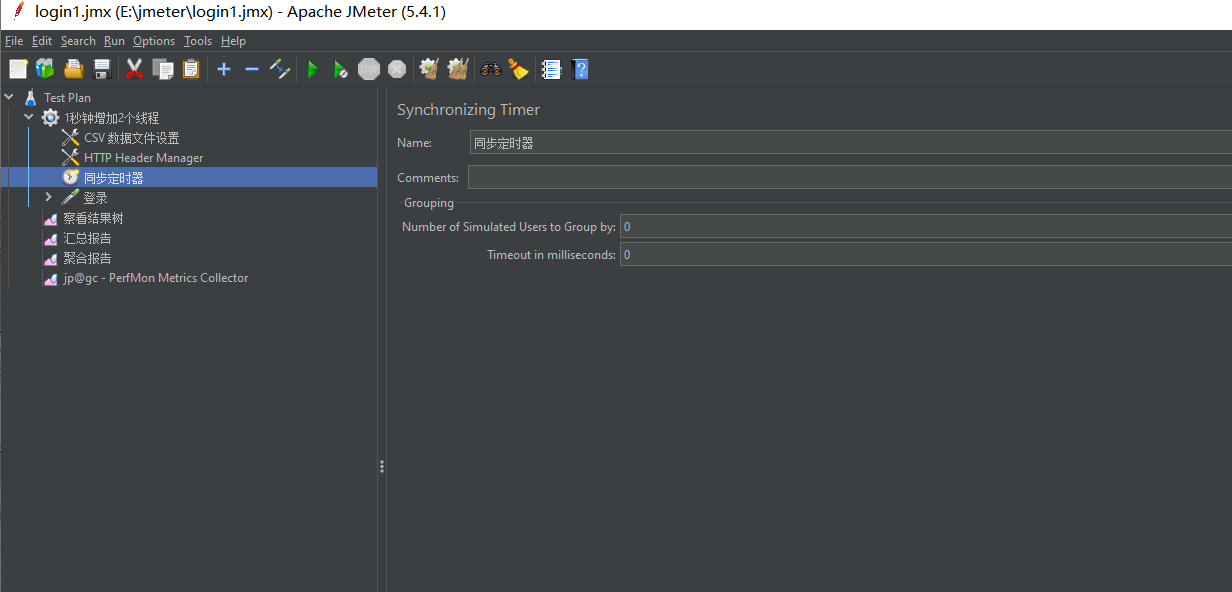
Task: Click the New test plan toolbar icon
Action: coord(18,69)
